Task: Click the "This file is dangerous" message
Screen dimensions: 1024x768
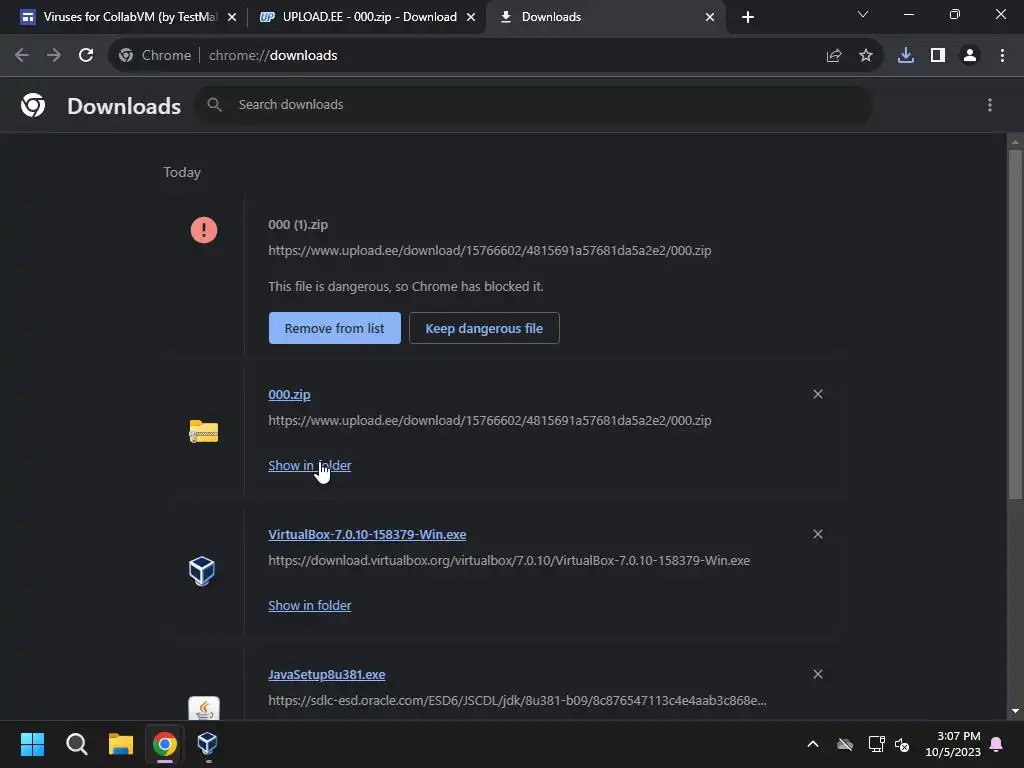Action: point(406,287)
